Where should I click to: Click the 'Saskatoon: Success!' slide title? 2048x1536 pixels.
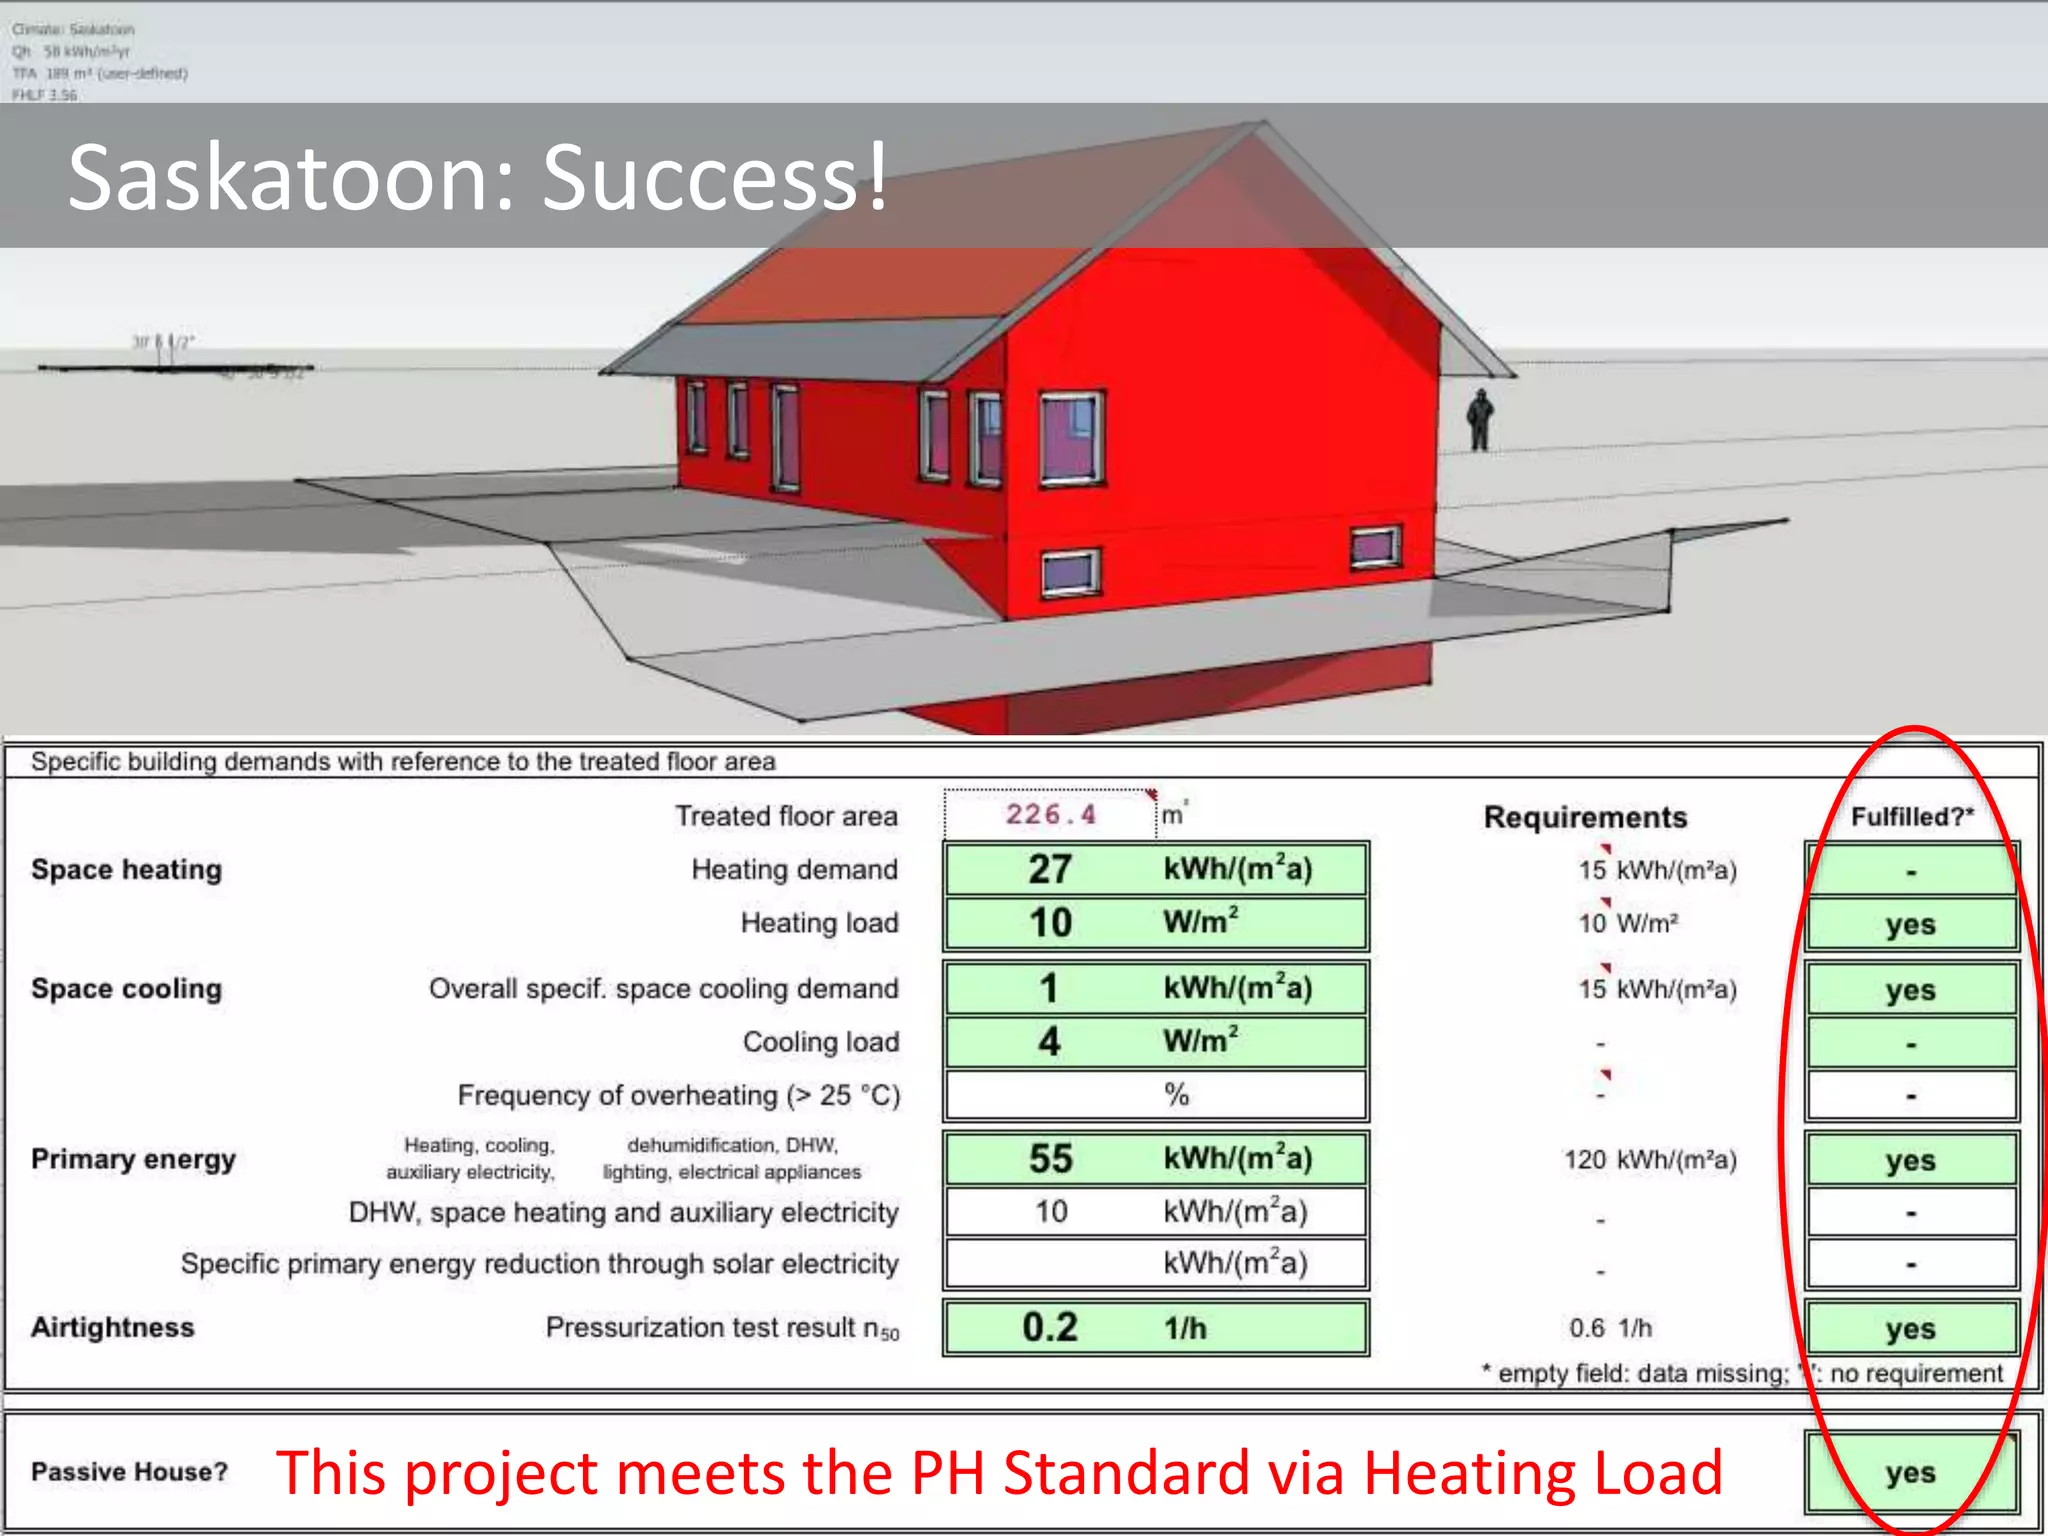click(x=478, y=177)
